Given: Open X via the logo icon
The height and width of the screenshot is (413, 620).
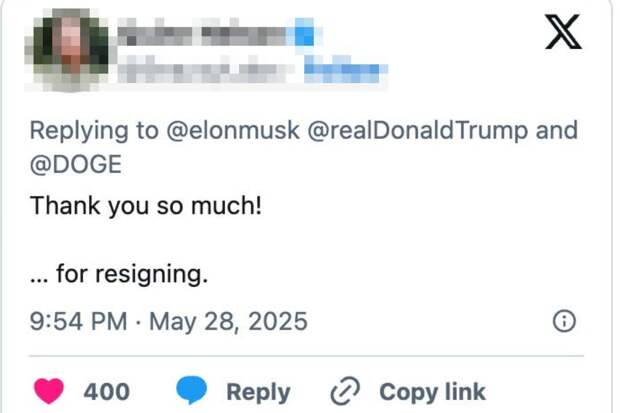Looking at the screenshot, I should pos(563,32).
